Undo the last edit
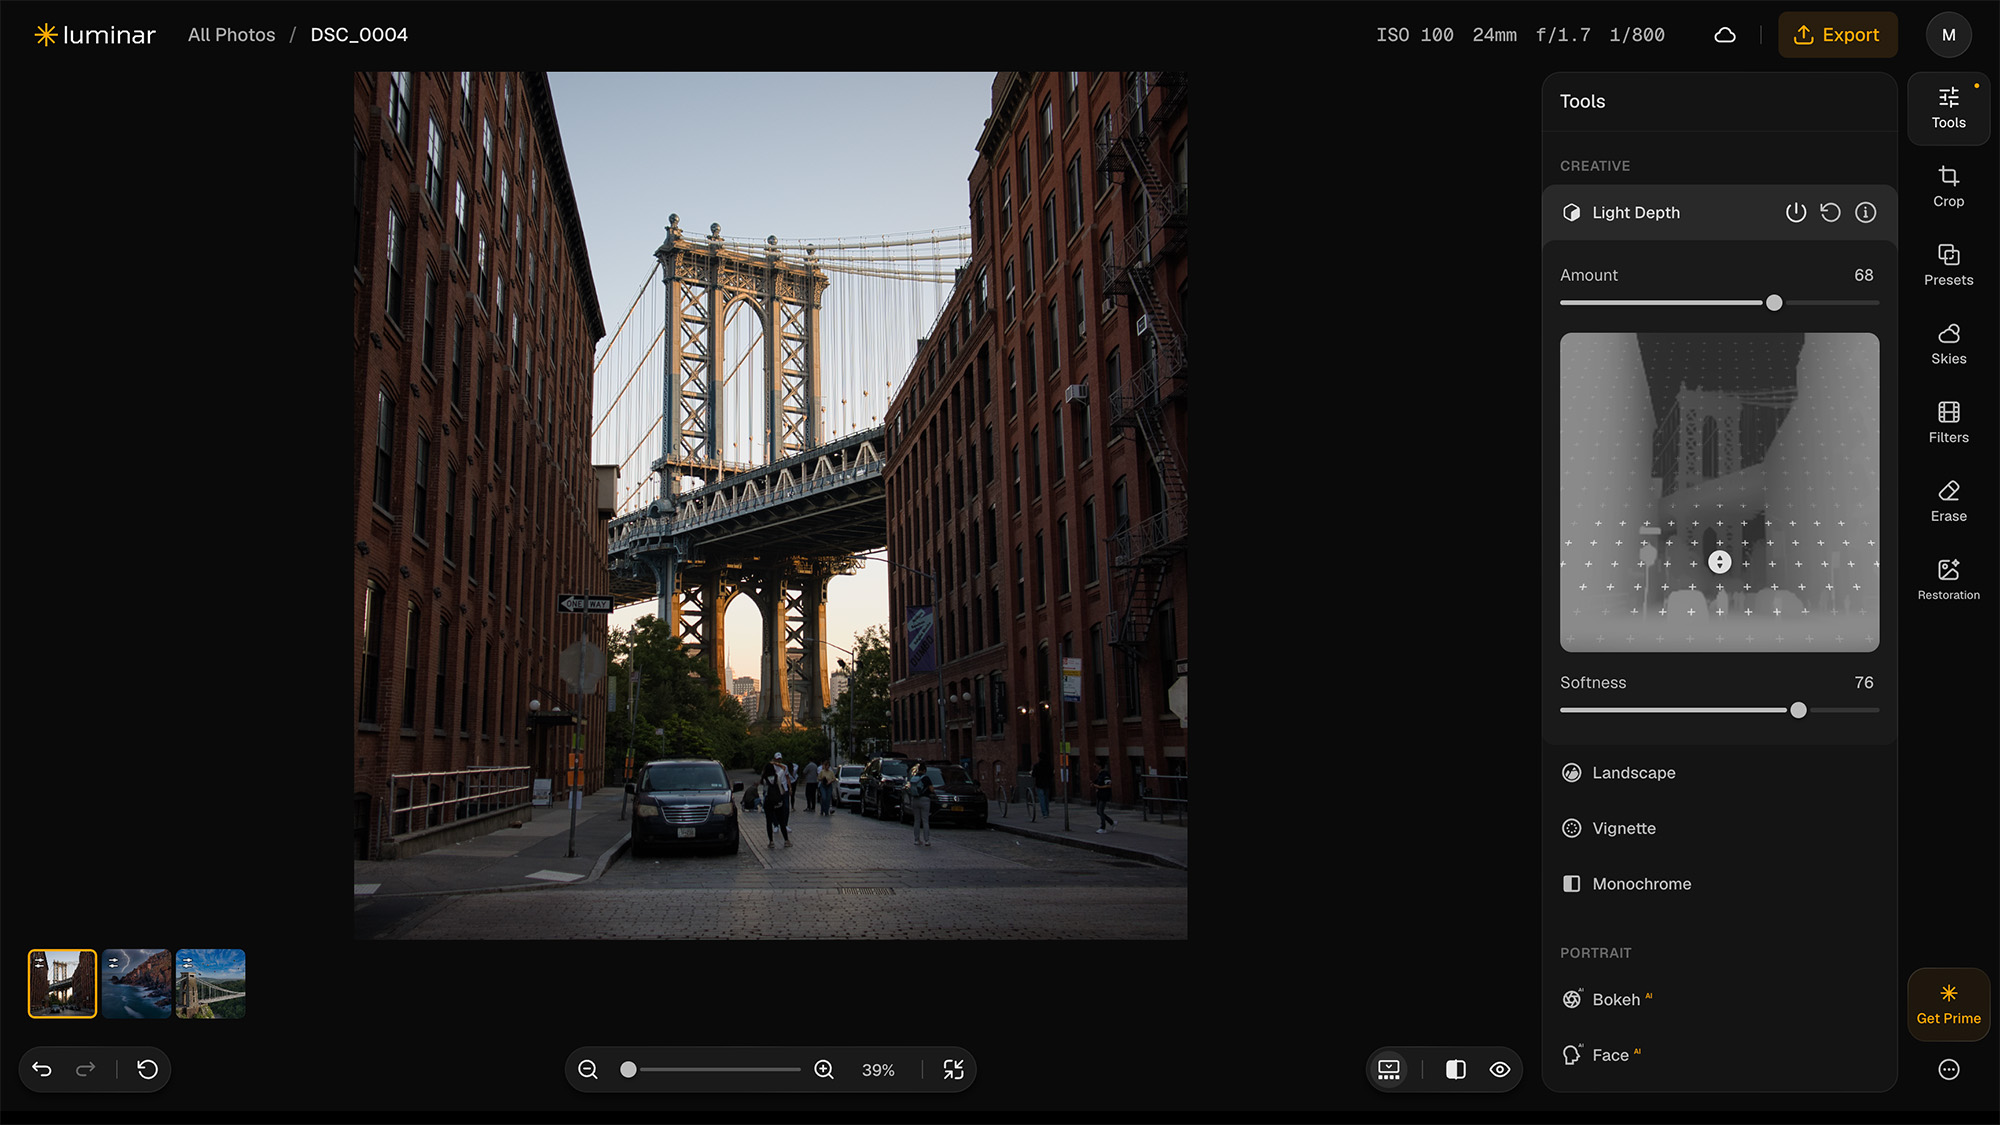The height and width of the screenshot is (1125, 2000). (x=42, y=1069)
